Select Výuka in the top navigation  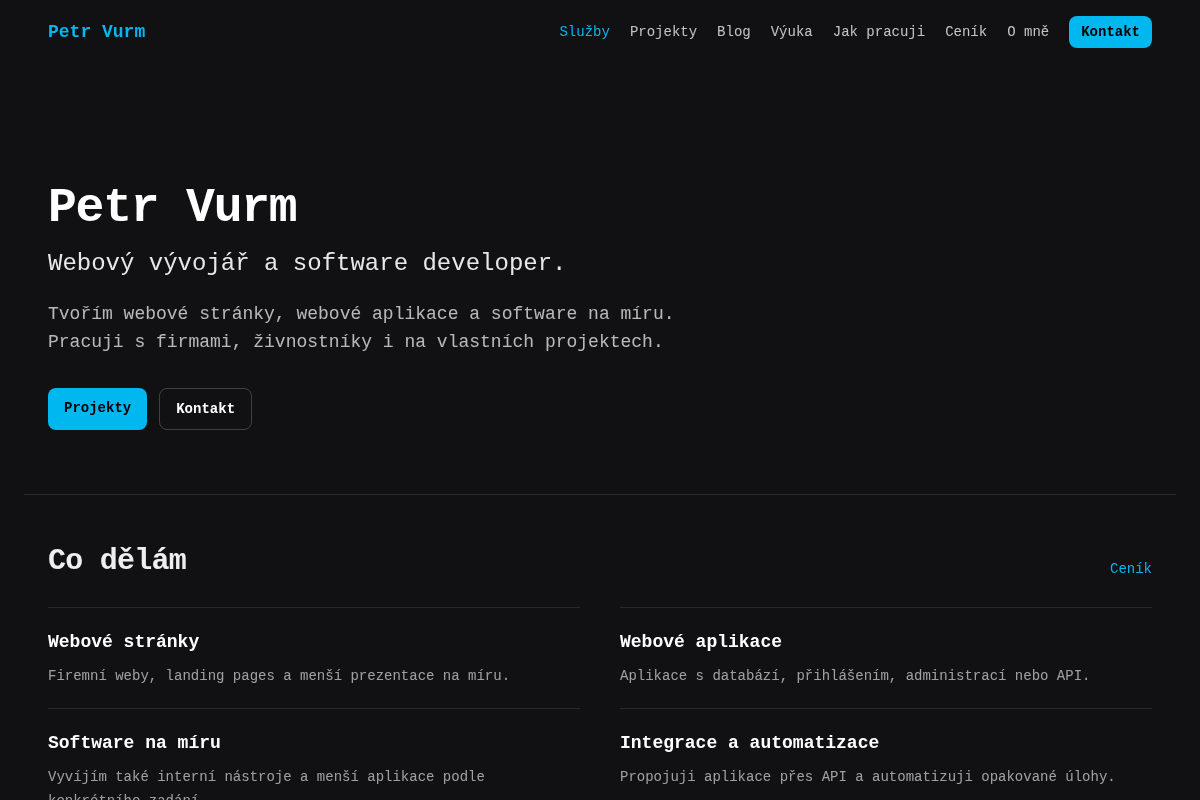pos(792,32)
